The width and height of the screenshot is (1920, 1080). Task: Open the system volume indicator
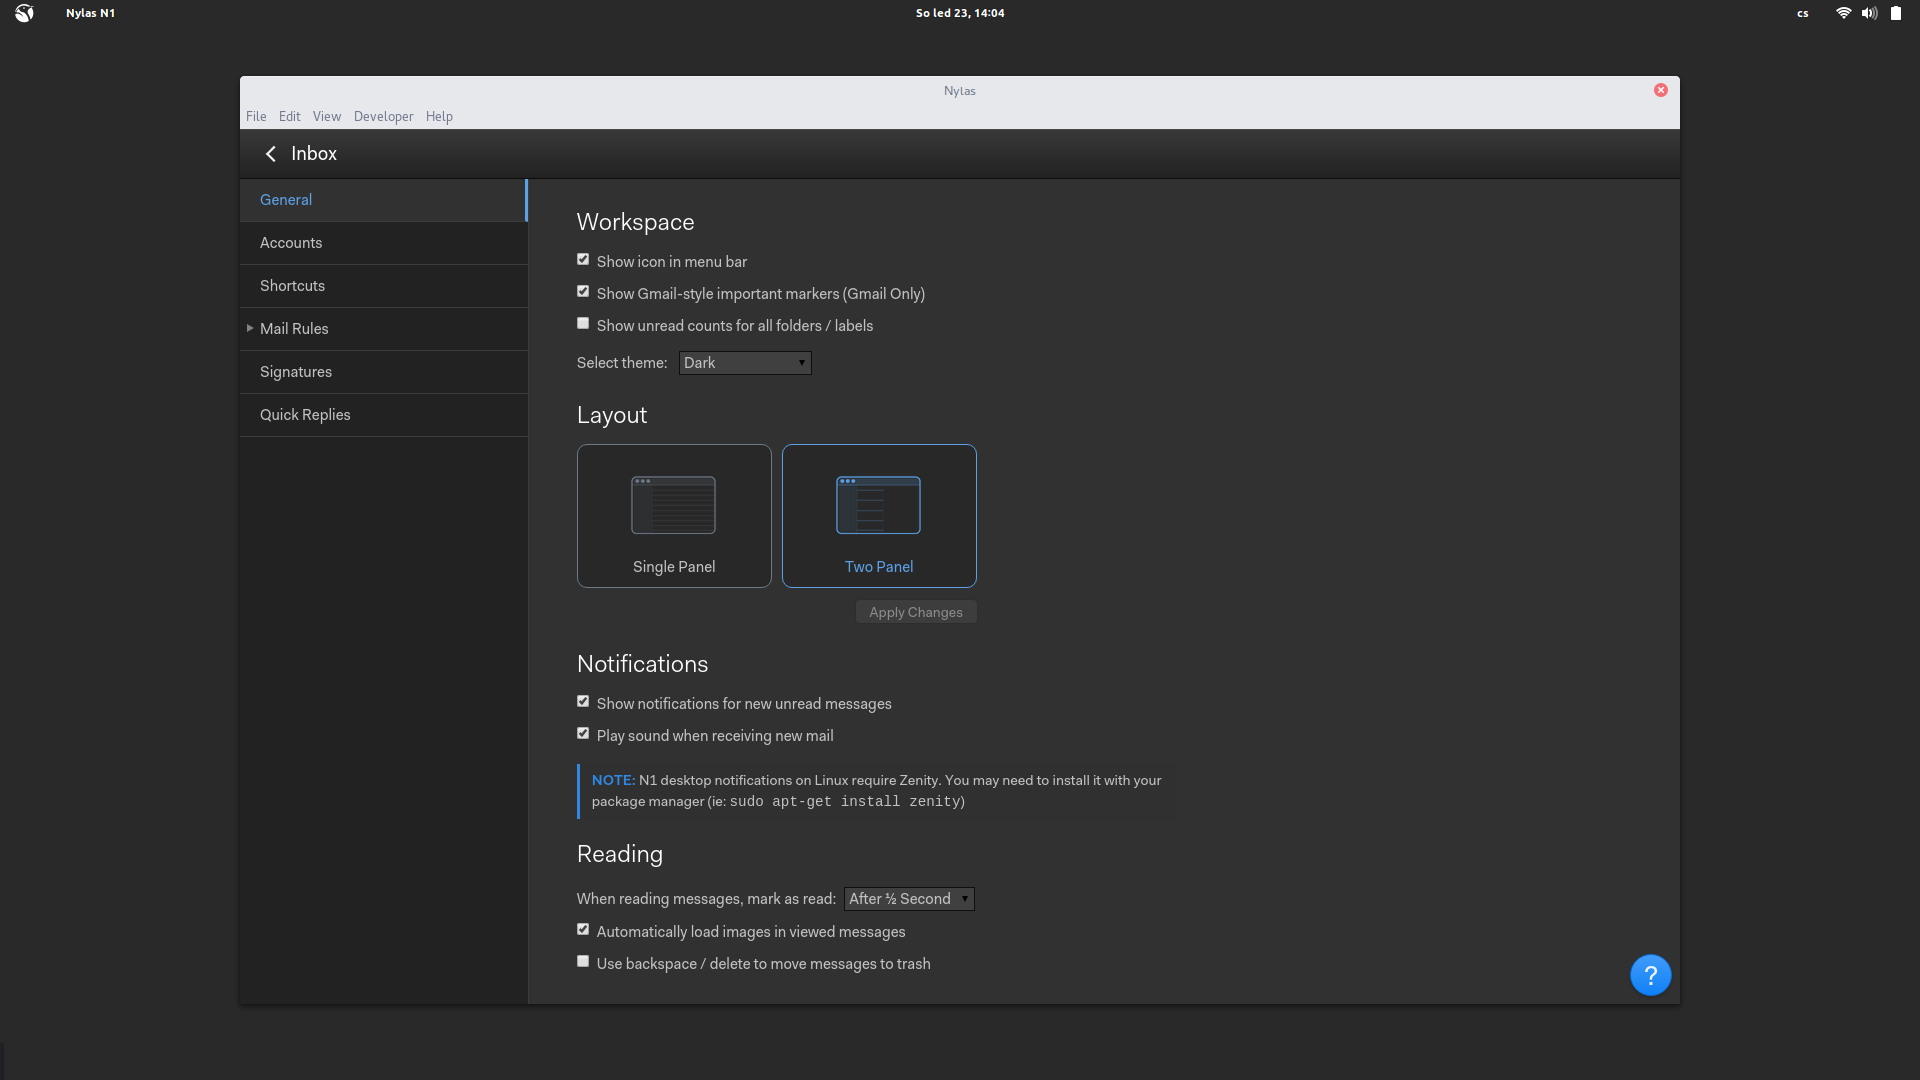tap(1869, 13)
